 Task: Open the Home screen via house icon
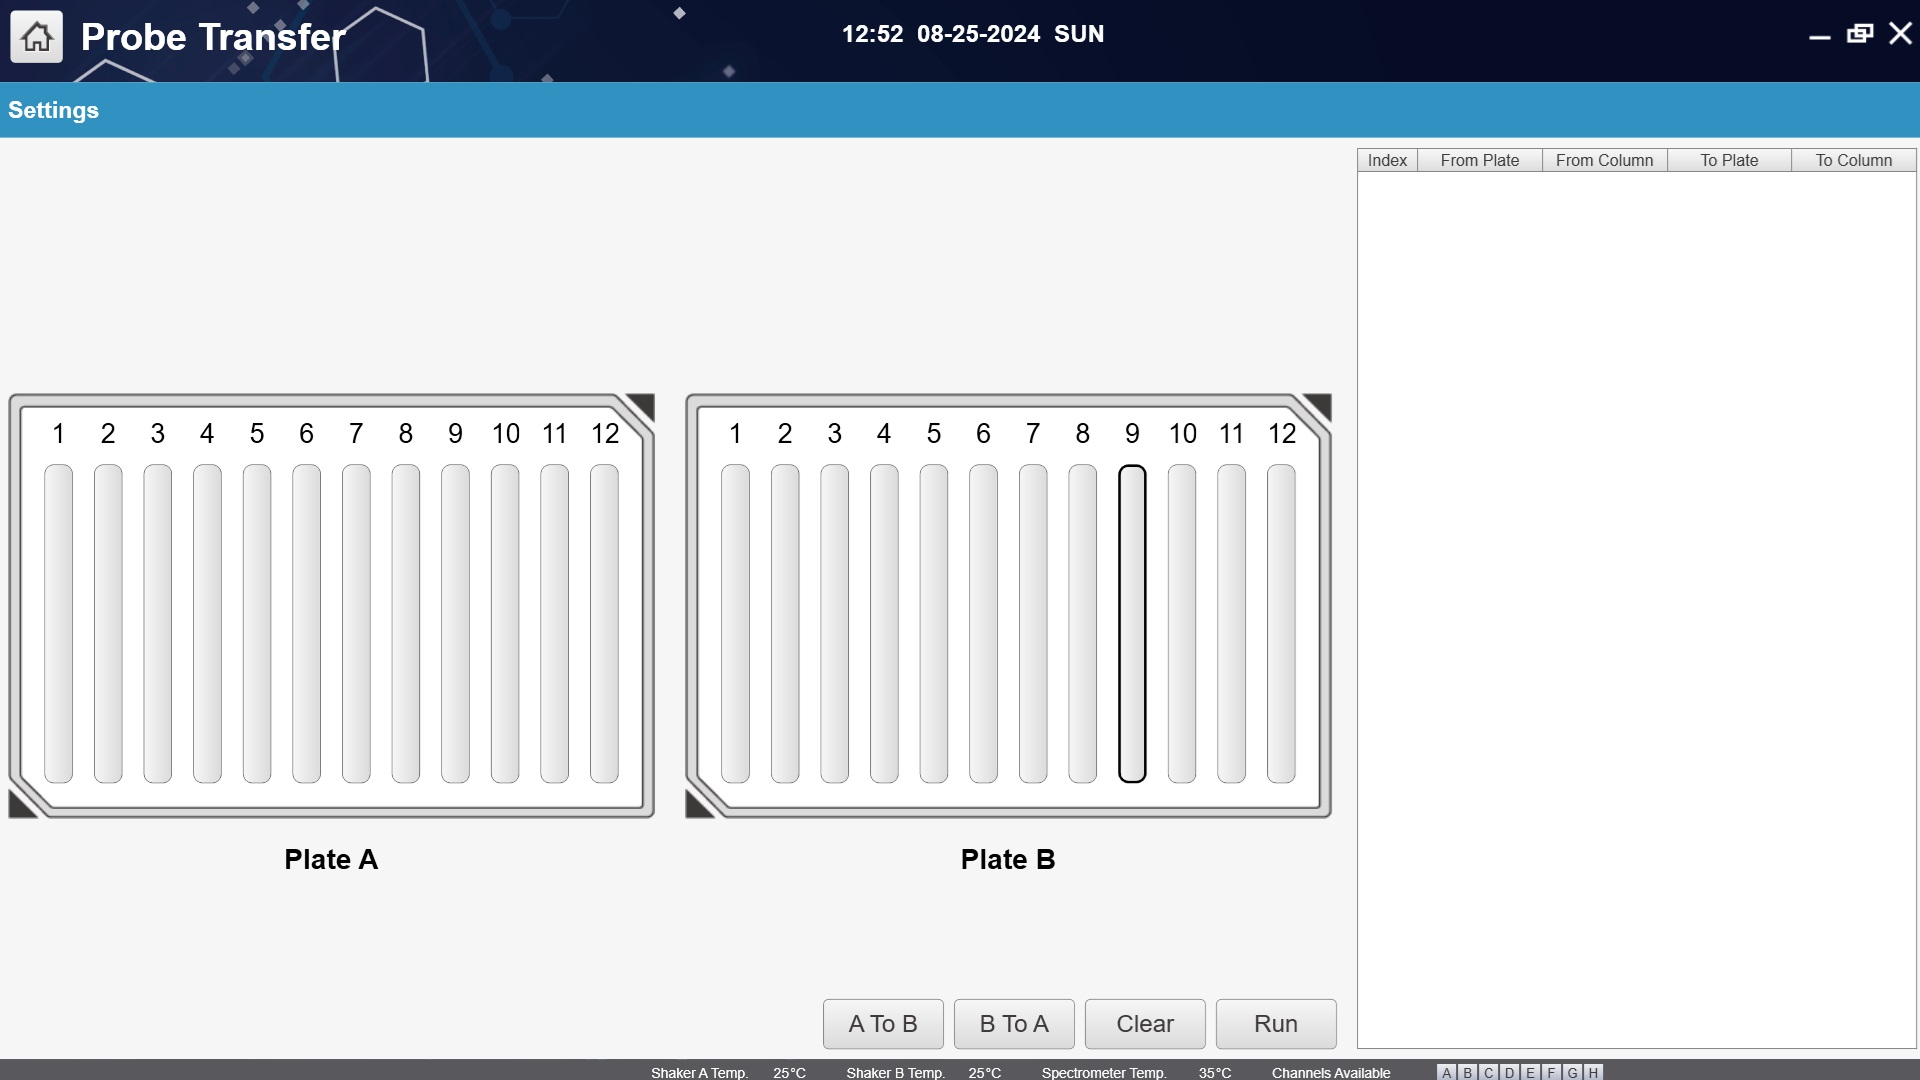point(37,37)
